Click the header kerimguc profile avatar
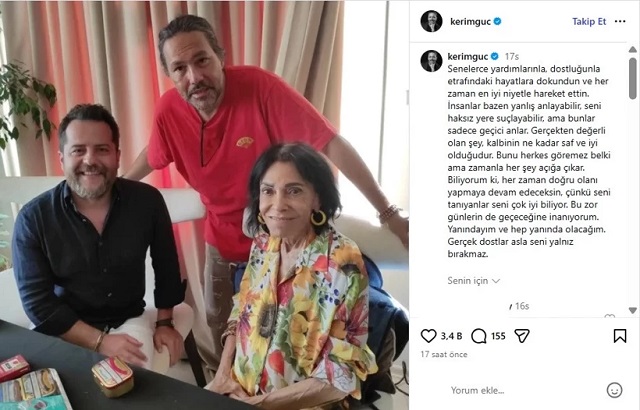640x410 pixels. tap(431, 21)
